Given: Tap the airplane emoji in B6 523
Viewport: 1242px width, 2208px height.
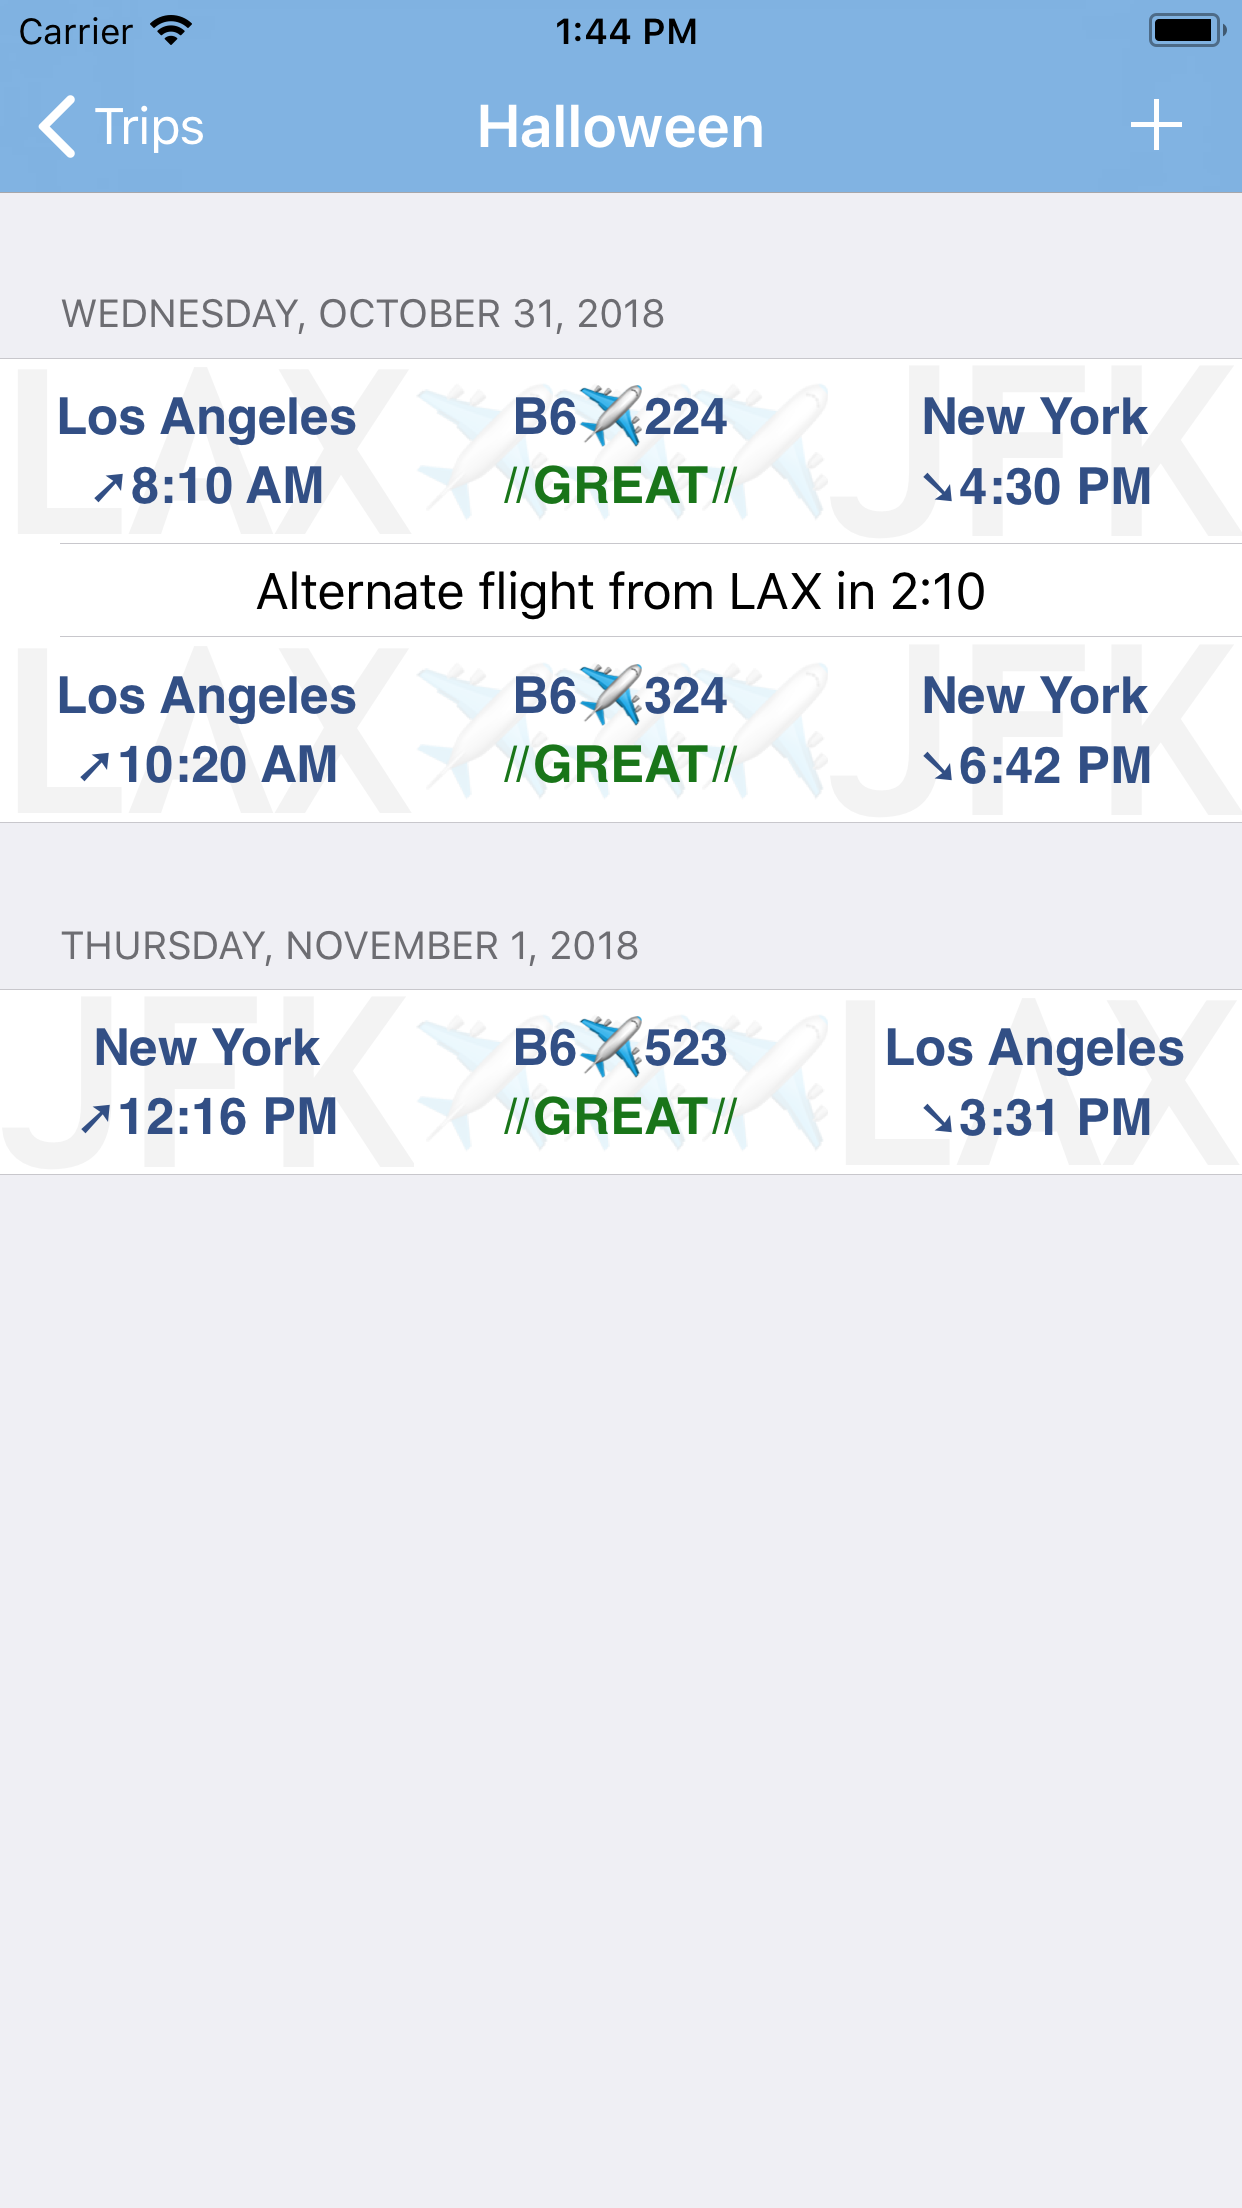Looking at the screenshot, I should 610,1047.
